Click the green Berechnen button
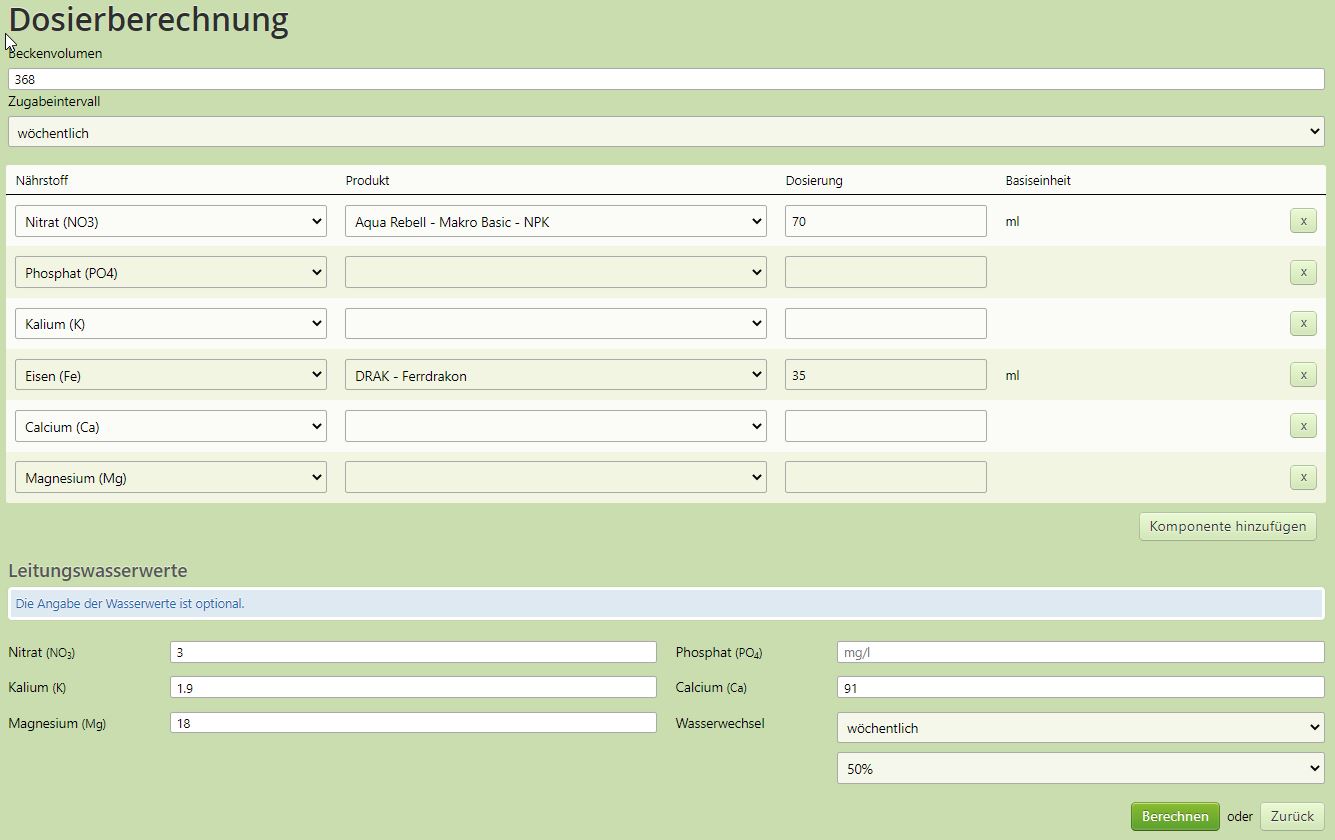 (x=1175, y=816)
